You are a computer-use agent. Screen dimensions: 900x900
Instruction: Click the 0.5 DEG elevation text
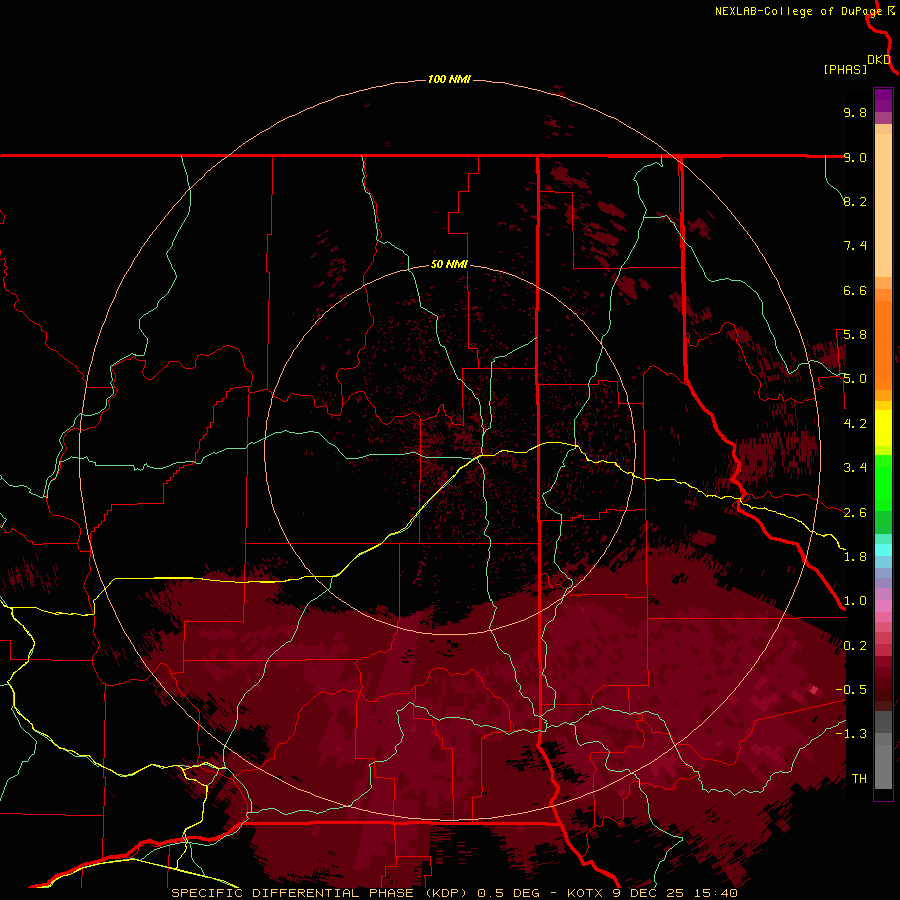[509, 893]
